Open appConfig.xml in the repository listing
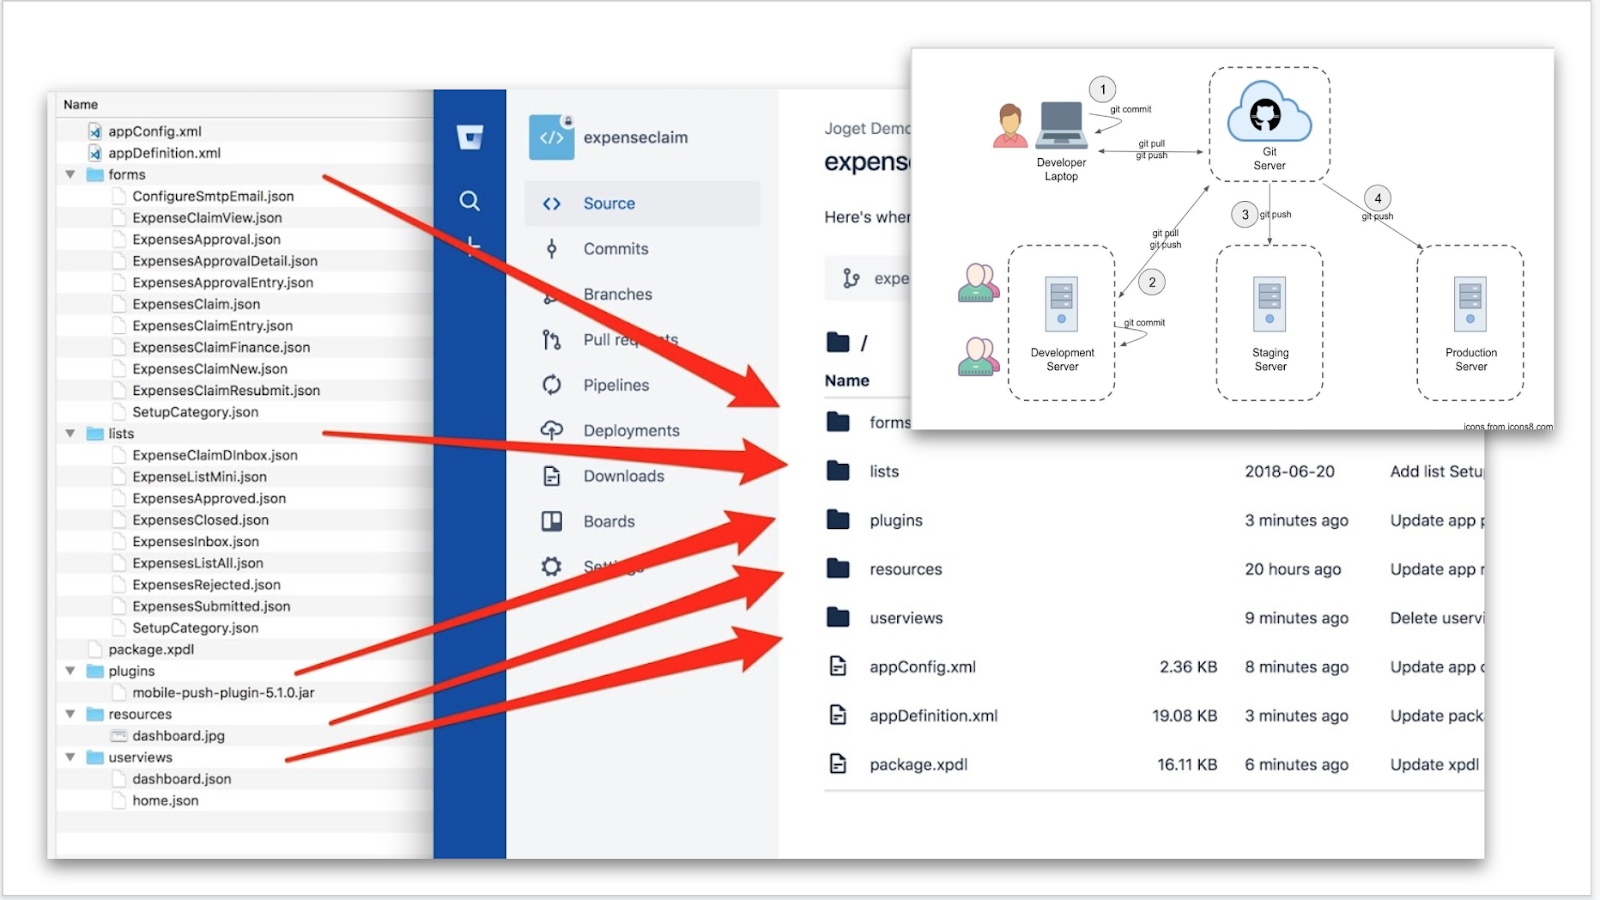This screenshot has height=900, width=1600. (922, 667)
